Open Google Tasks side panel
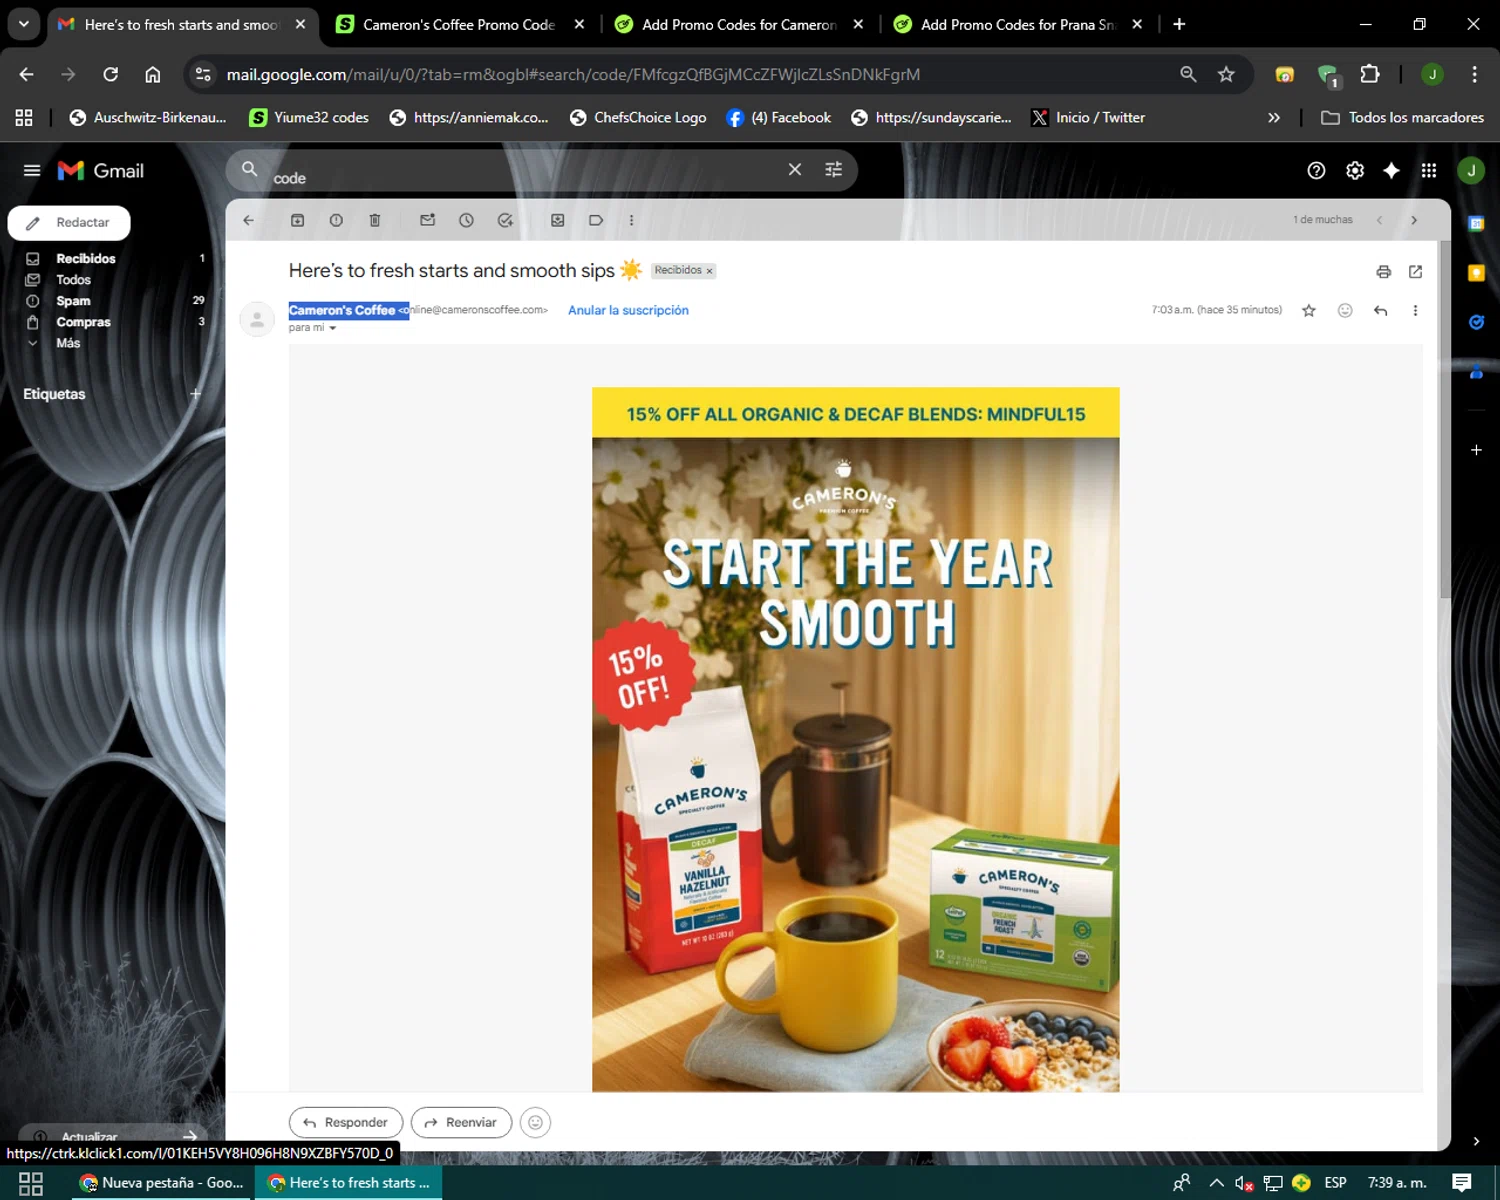Image resolution: width=1500 pixels, height=1200 pixels. coord(1476,321)
